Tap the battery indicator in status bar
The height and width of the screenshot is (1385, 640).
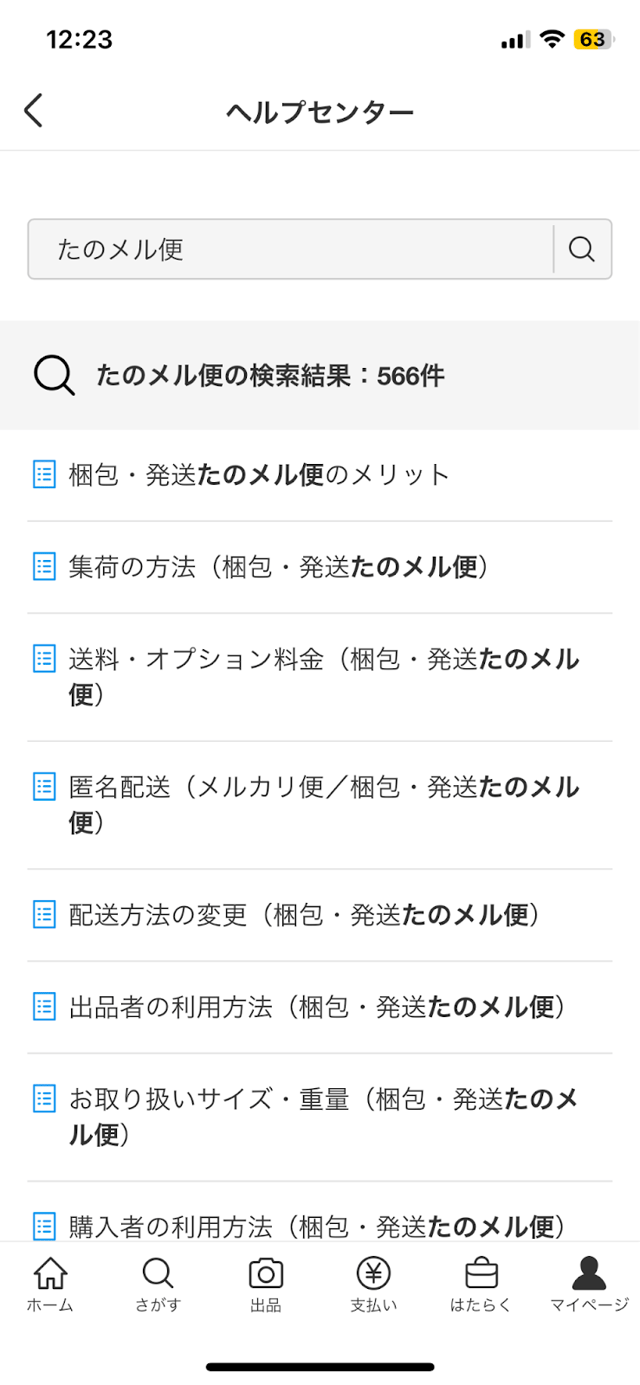pos(591,40)
